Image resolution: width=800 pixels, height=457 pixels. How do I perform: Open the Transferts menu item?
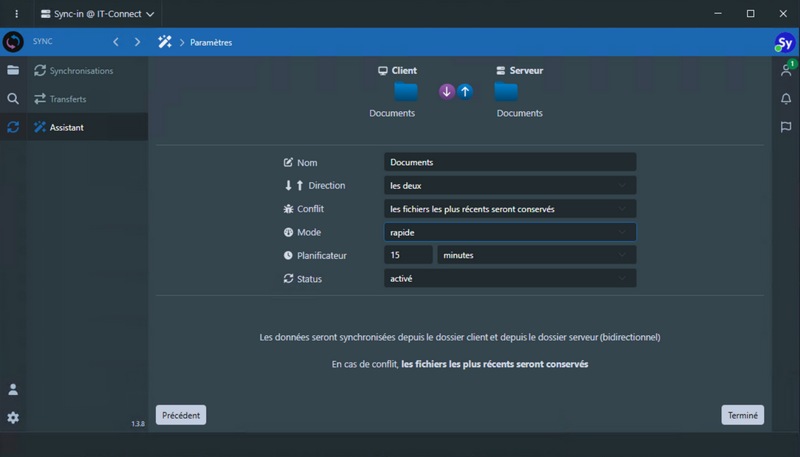point(68,99)
